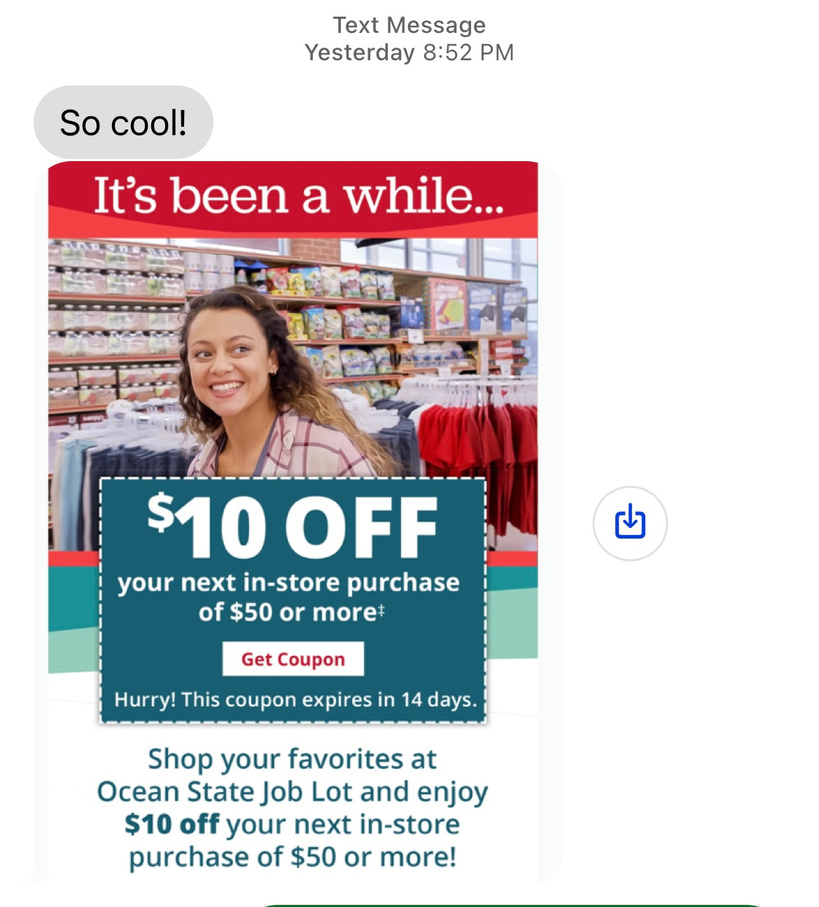This screenshot has width=819, height=907.
Task: Tap the 'So cool!' message bubble
Action: point(123,123)
